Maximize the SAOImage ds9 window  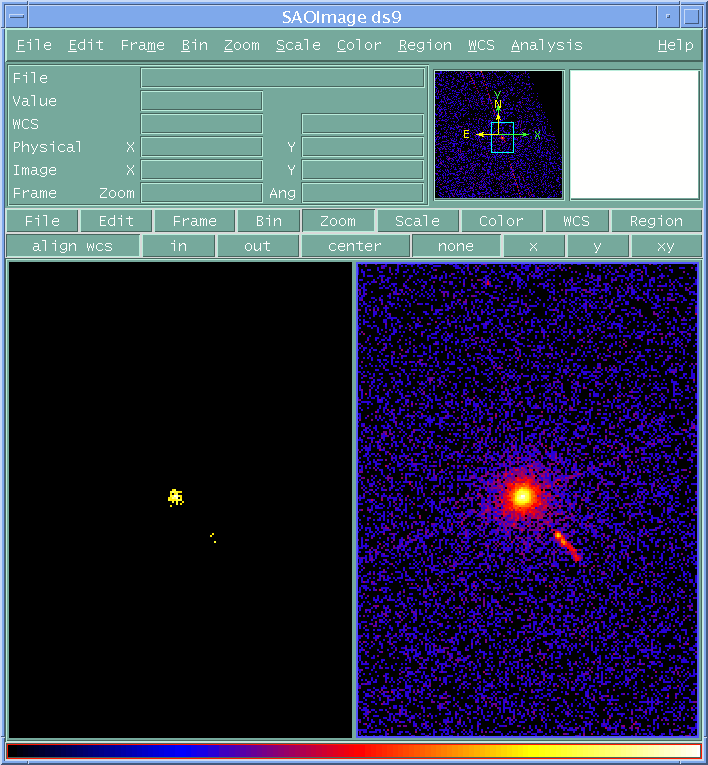pos(692,16)
